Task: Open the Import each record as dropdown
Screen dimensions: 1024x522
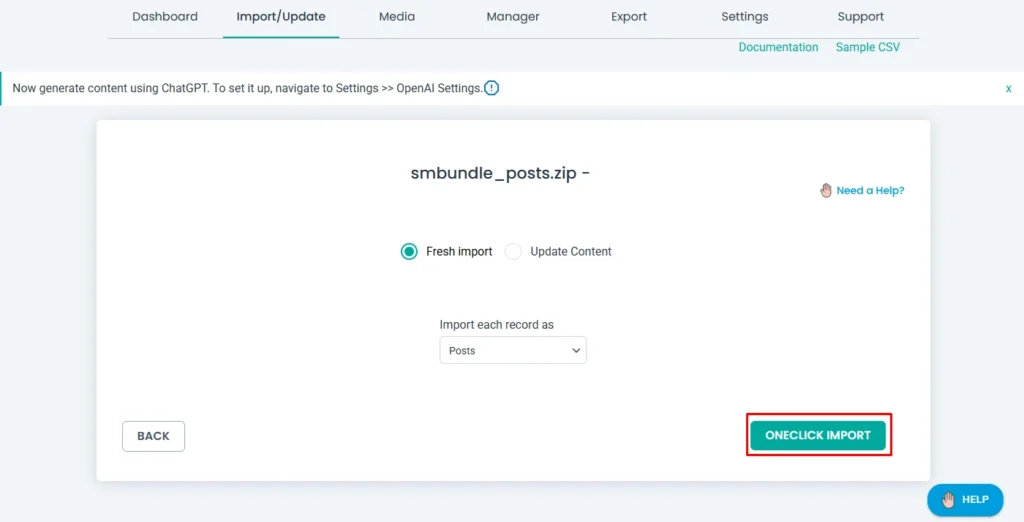Action: [x=512, y=351]
